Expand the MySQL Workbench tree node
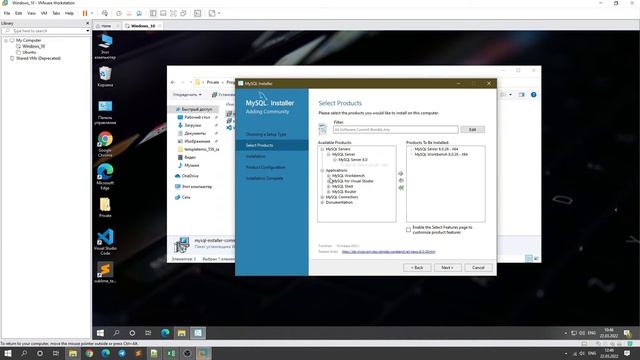 pos(329,176)
